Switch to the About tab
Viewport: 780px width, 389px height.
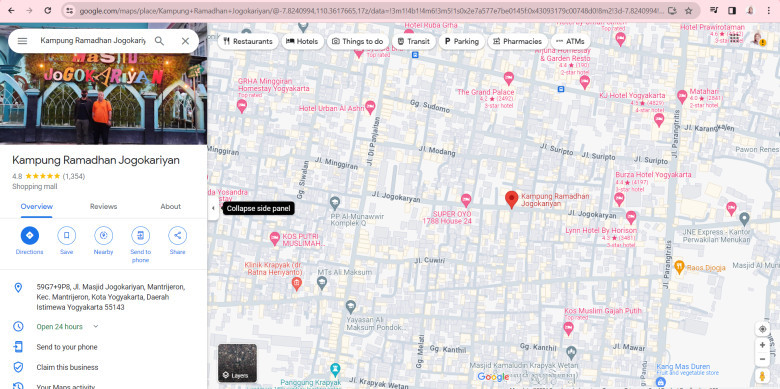[171, 206]
